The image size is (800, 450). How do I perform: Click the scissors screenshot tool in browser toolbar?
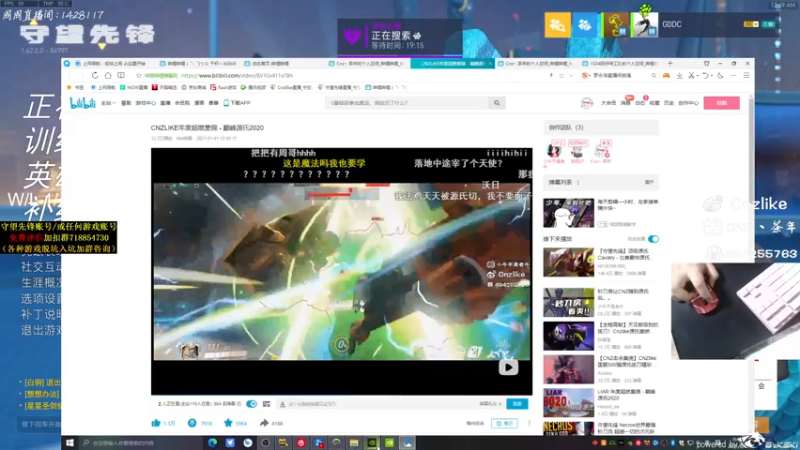pyautogui.click(x=691, y=76)
